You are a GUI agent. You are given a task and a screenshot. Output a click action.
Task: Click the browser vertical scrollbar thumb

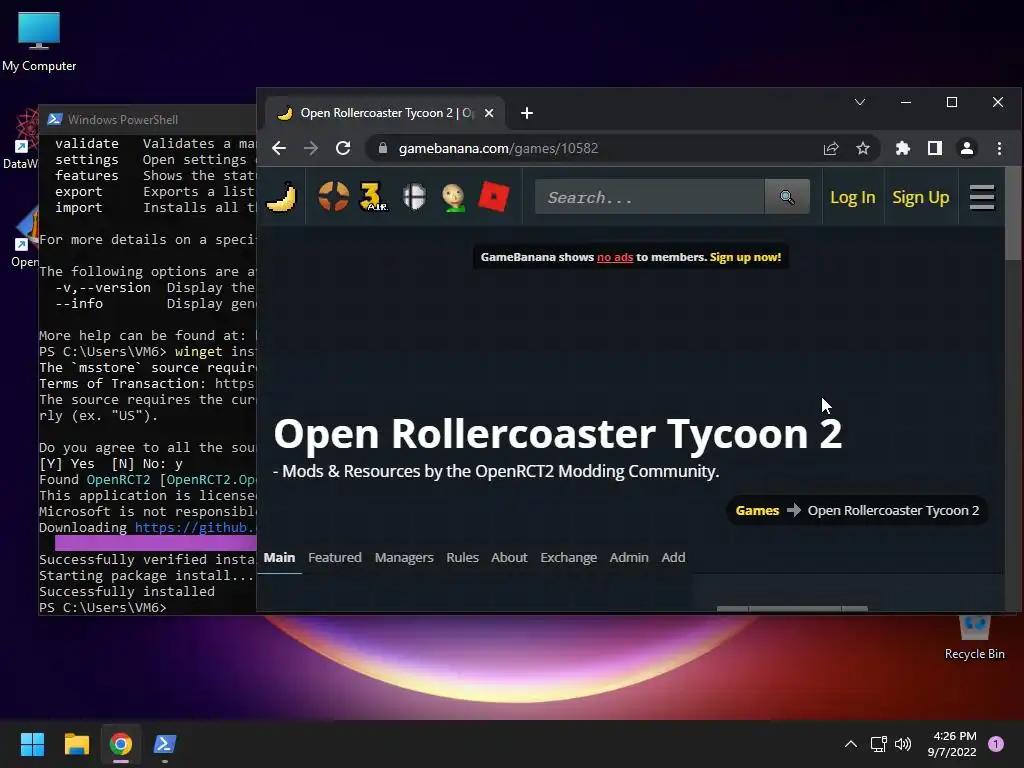[1013, 213]
